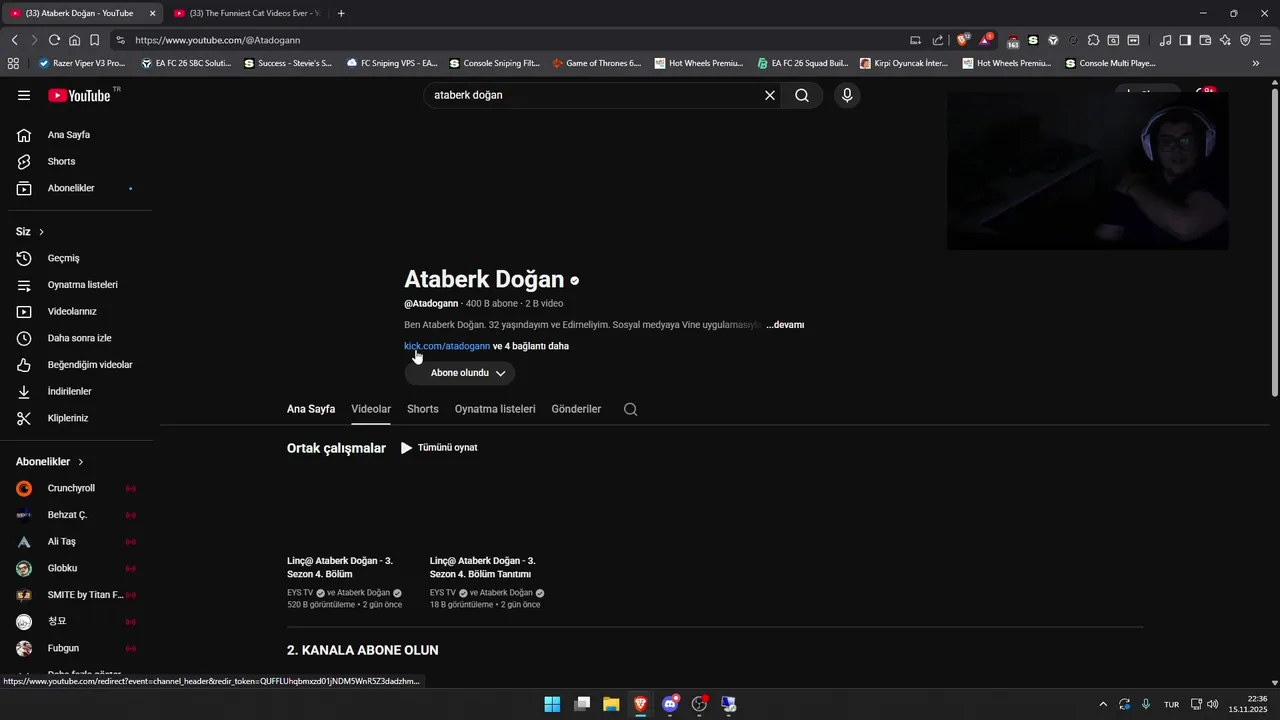Show more bookmarks chevron
1280x720 pixels.
point(1256,63)
